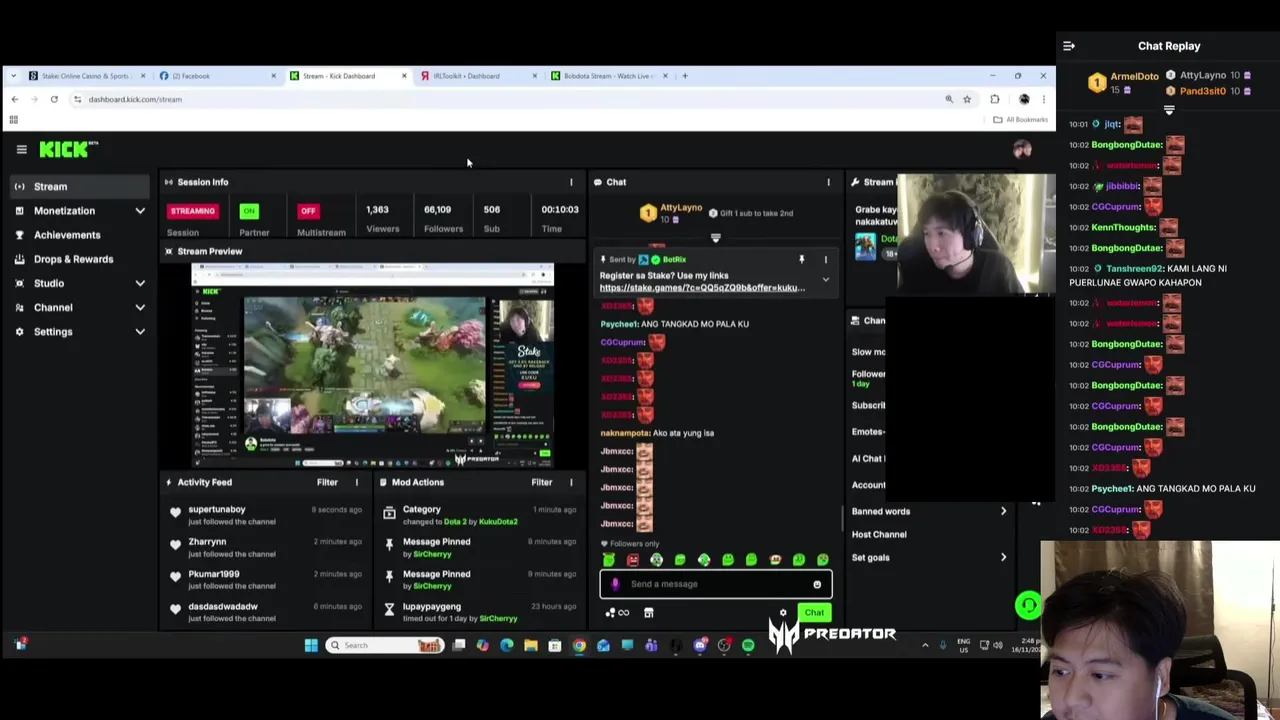The image size is (1280, 720).
Task: Switch to the Facebook browser tab
Action: [x=215, y=76]
